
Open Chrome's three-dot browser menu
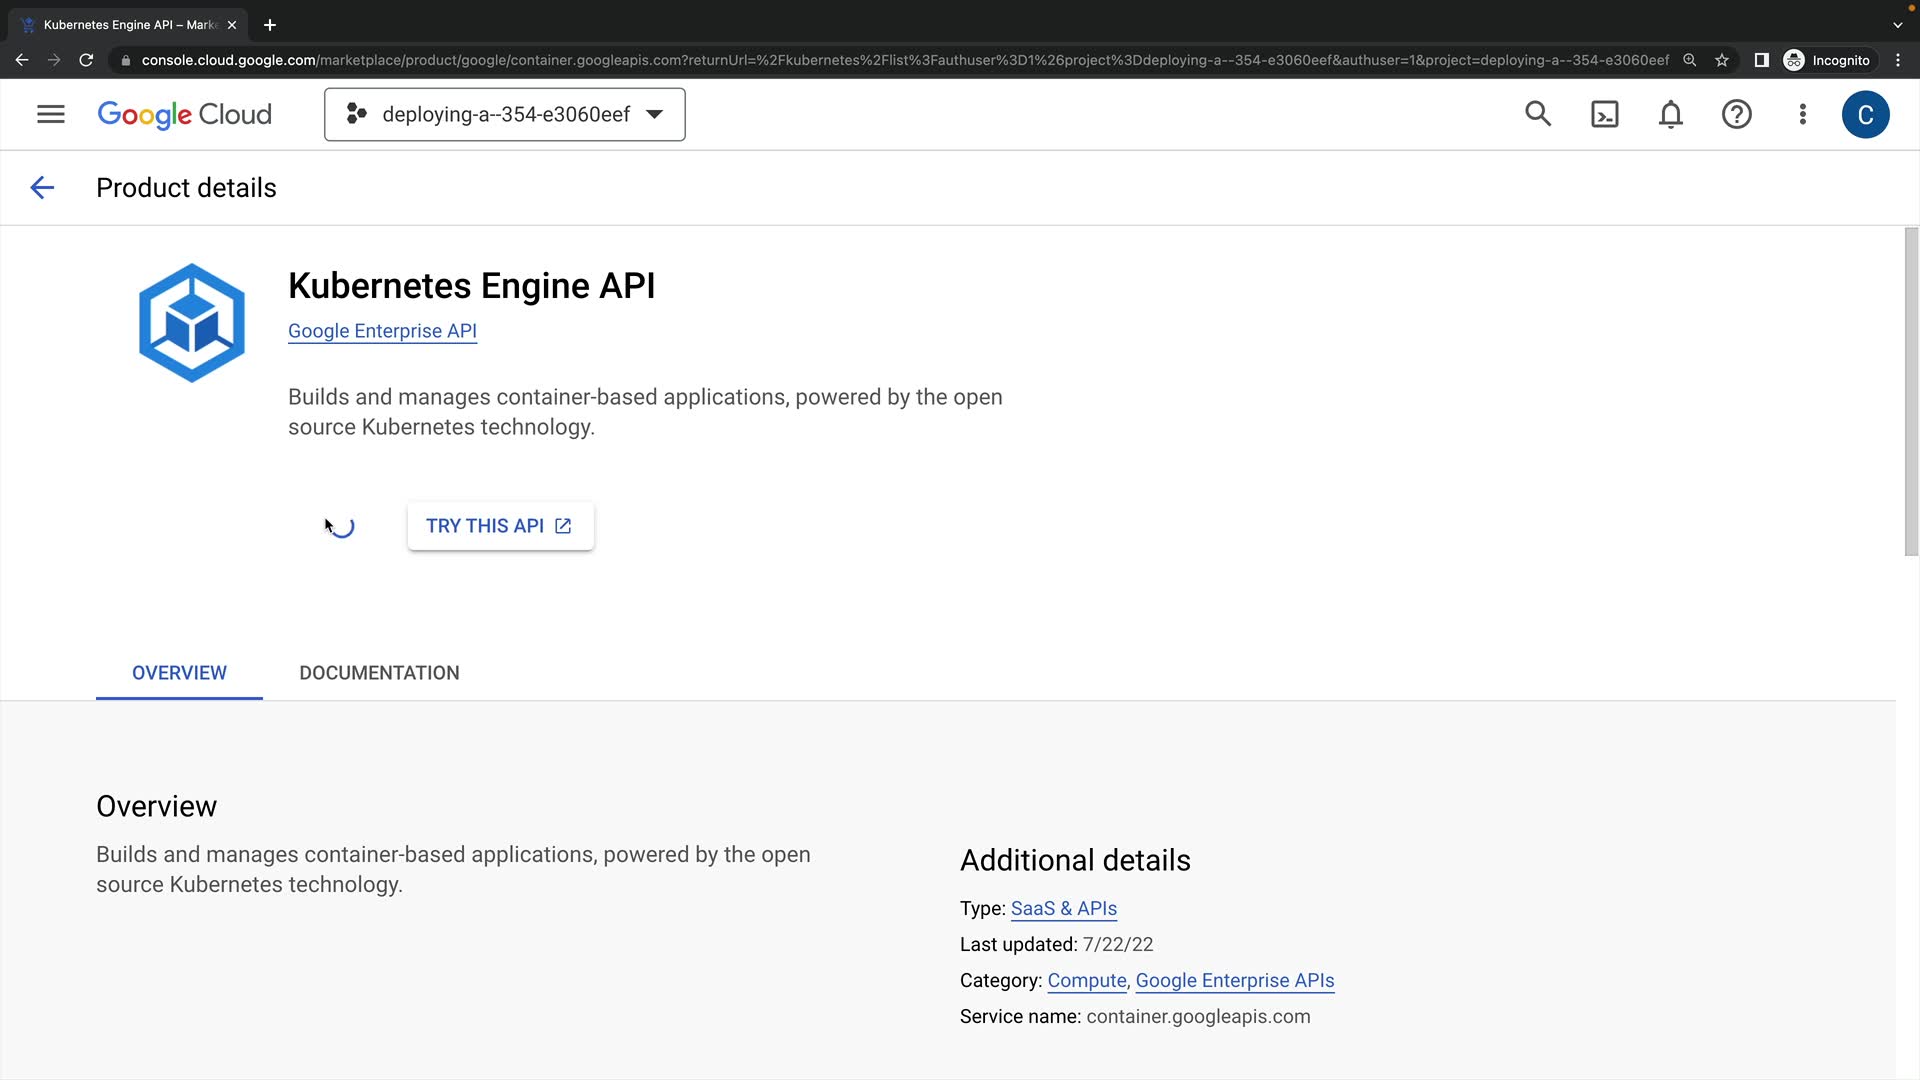click(1897, 60)
